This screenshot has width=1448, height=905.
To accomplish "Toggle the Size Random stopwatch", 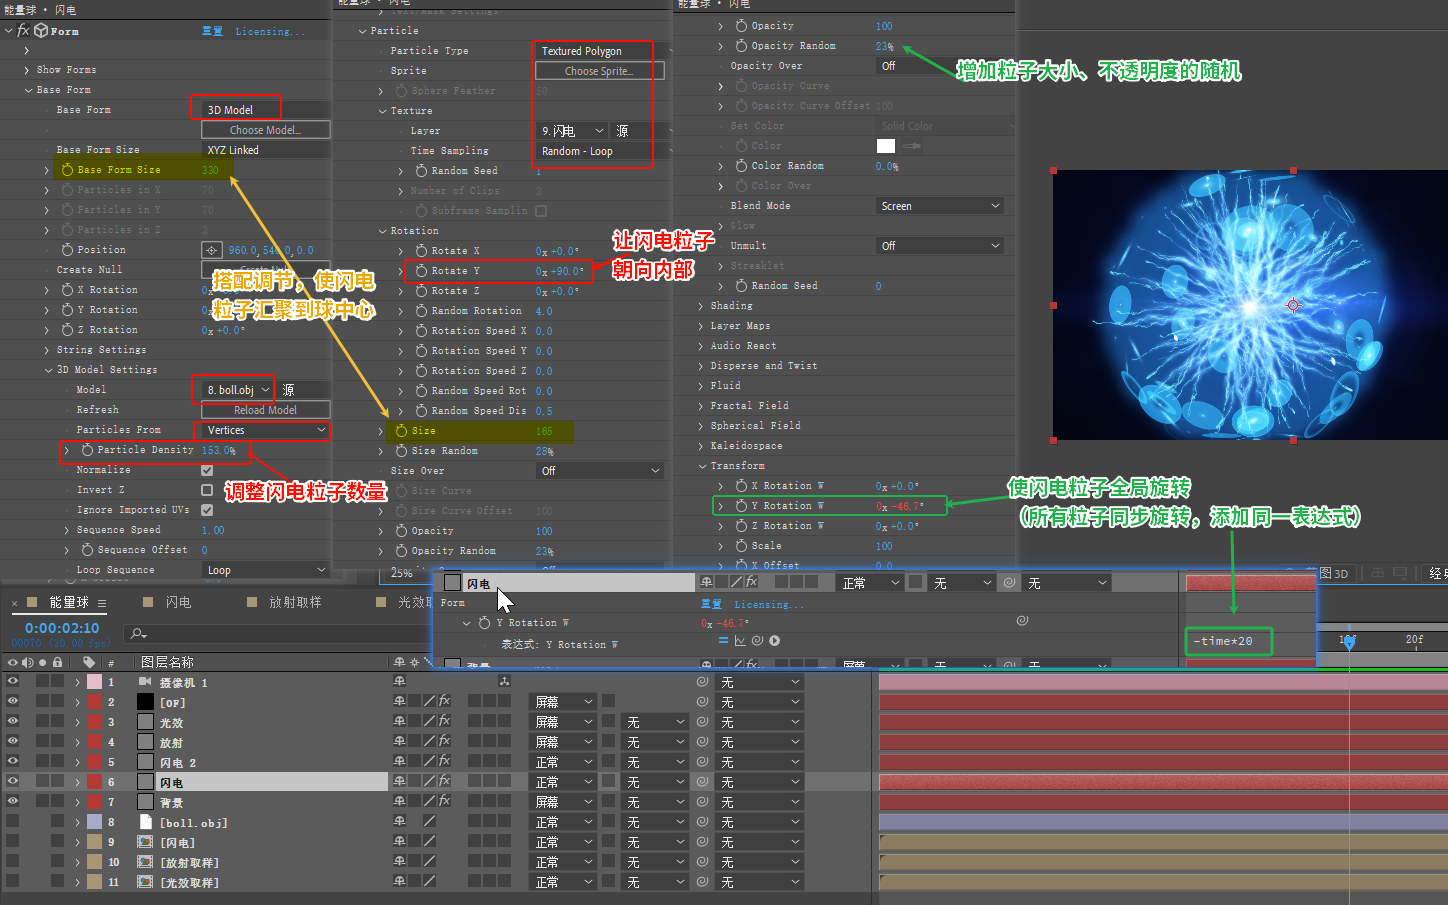I will pyautogui.click(x=401, y=451).
